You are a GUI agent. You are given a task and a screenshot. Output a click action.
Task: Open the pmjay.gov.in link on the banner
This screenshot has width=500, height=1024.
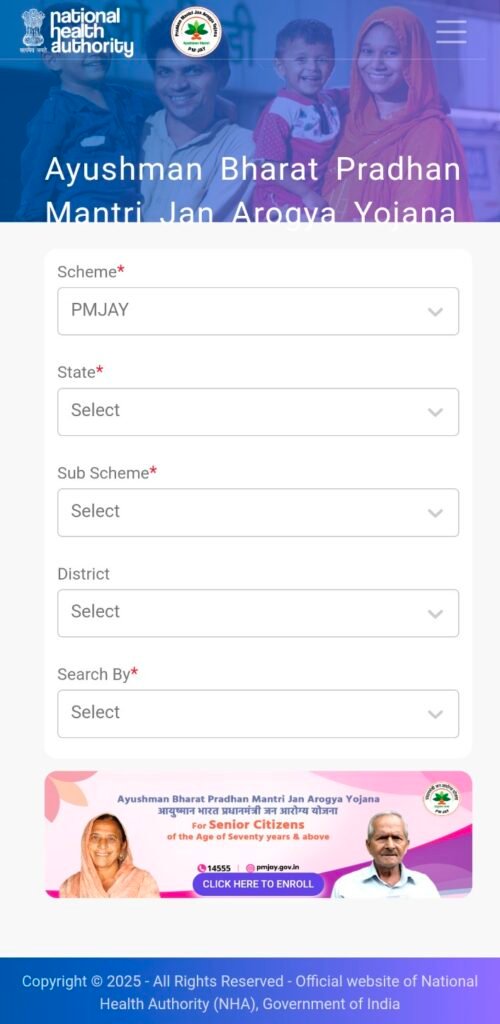click(273, 867)
